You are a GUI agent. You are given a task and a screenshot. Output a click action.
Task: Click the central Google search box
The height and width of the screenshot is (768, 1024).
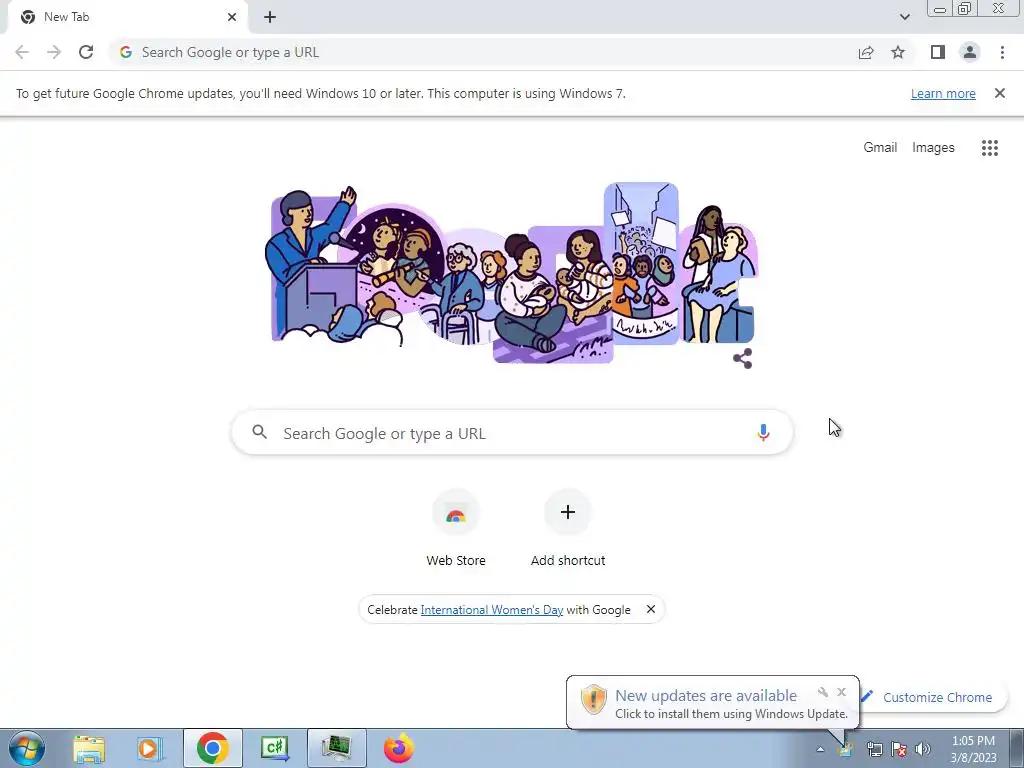[x=512, y=432]
